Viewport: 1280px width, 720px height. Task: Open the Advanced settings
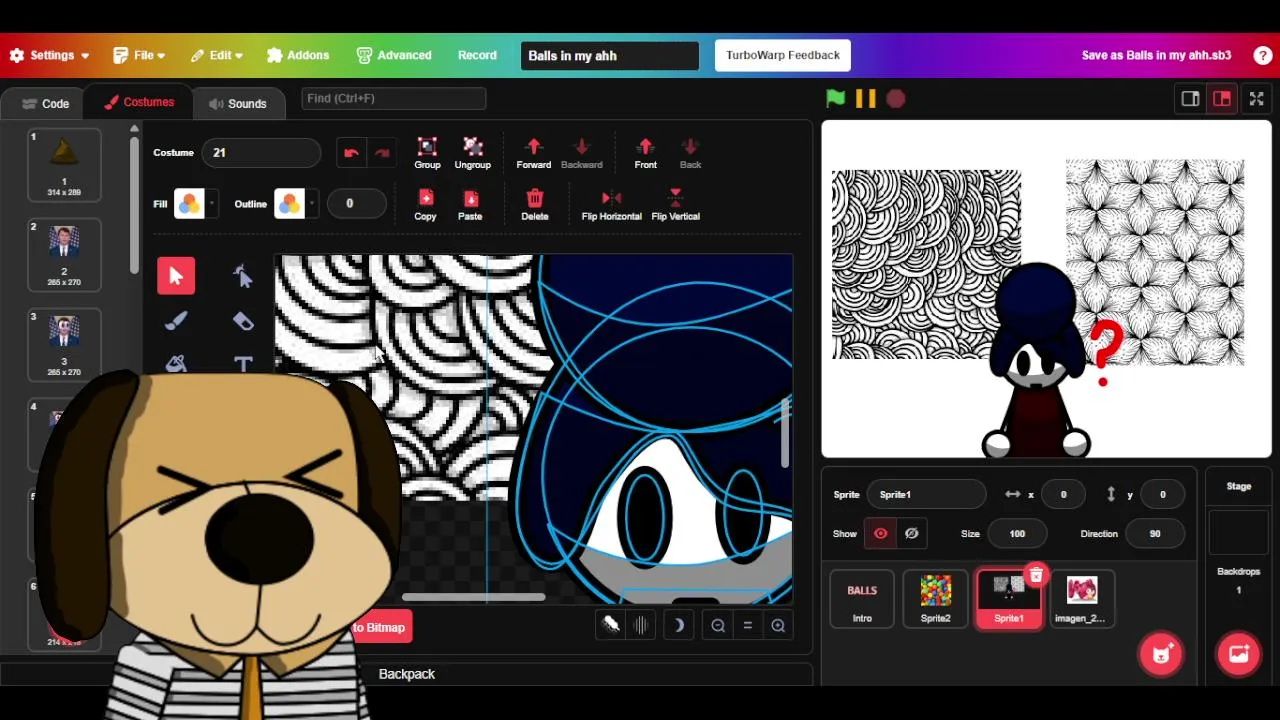394,56
